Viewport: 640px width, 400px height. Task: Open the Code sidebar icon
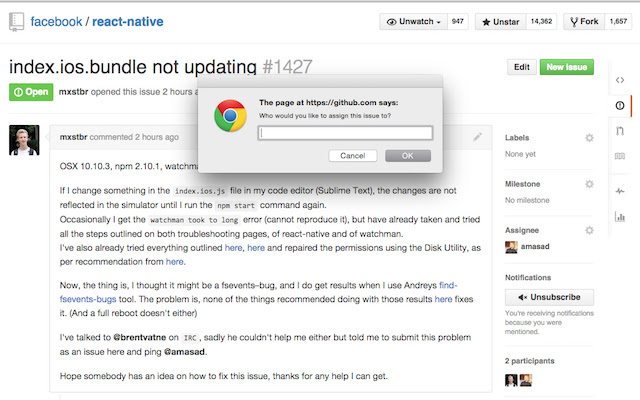point(620,80)
